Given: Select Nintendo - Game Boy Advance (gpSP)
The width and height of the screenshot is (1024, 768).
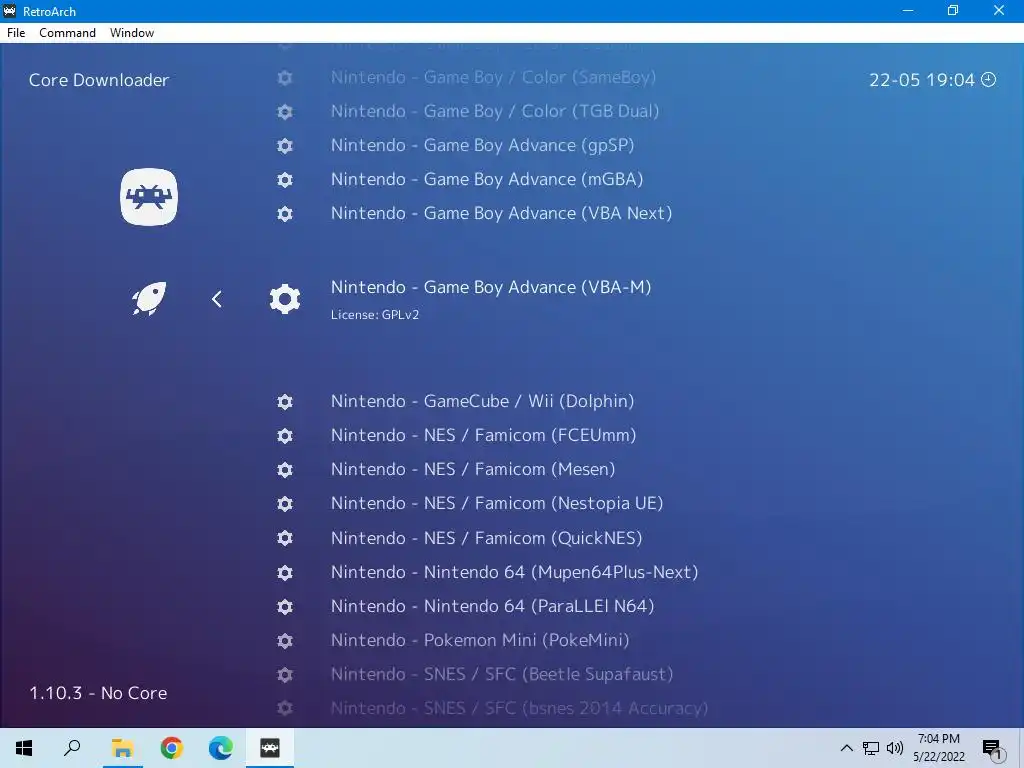Looking at the screenshot, I should pyautogui.click(x=483, y=146).
